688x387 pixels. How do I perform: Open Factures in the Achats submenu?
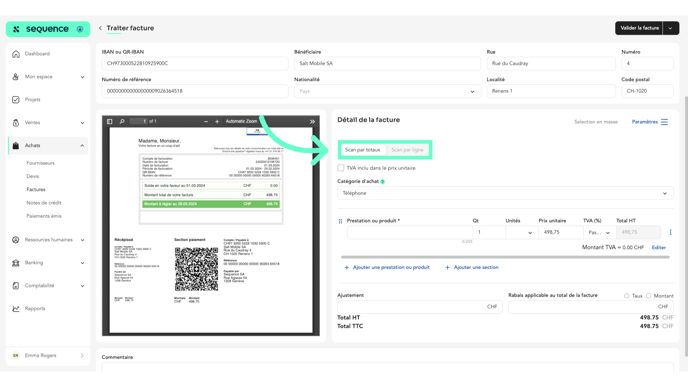point(36,190)
